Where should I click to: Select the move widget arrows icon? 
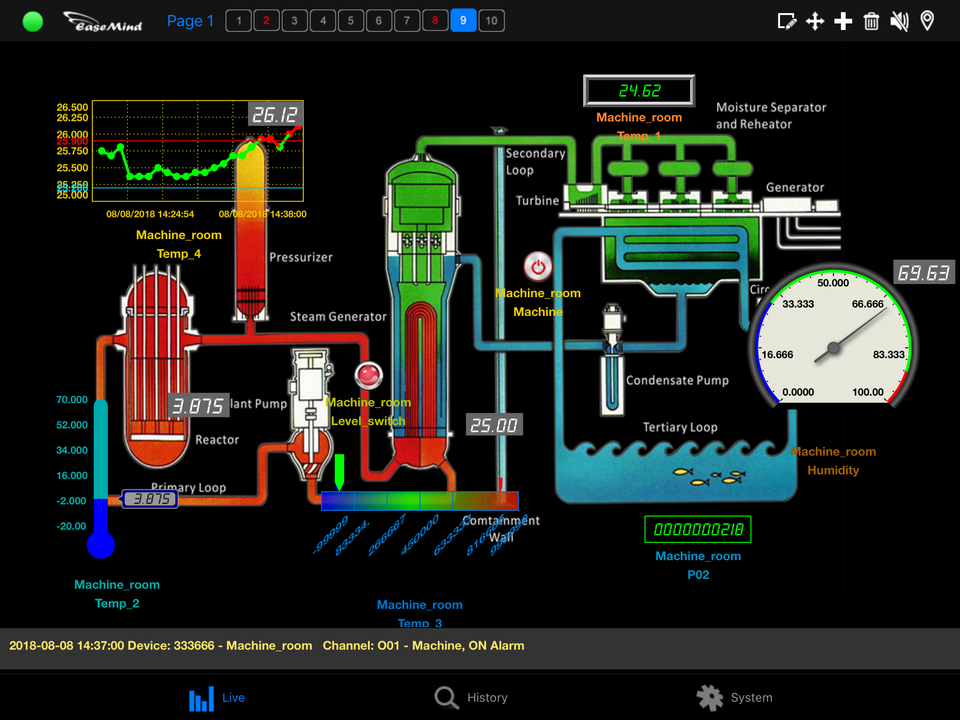(815, 21)
